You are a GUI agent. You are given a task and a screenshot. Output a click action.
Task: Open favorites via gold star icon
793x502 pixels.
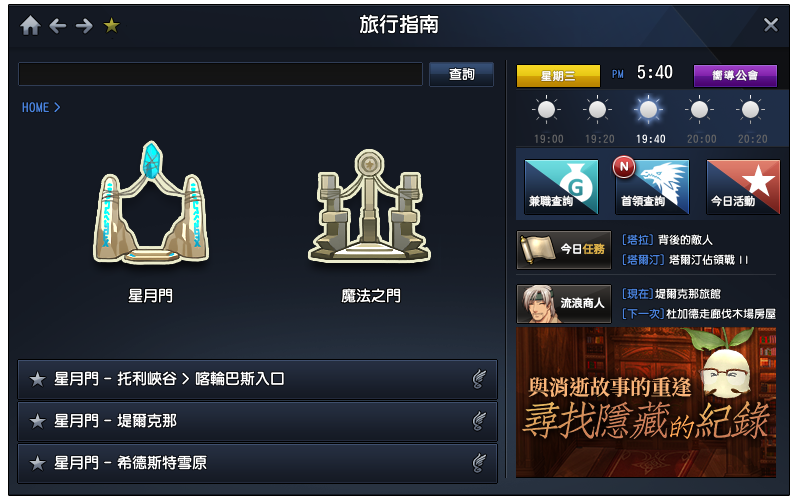tap(111, 25)
